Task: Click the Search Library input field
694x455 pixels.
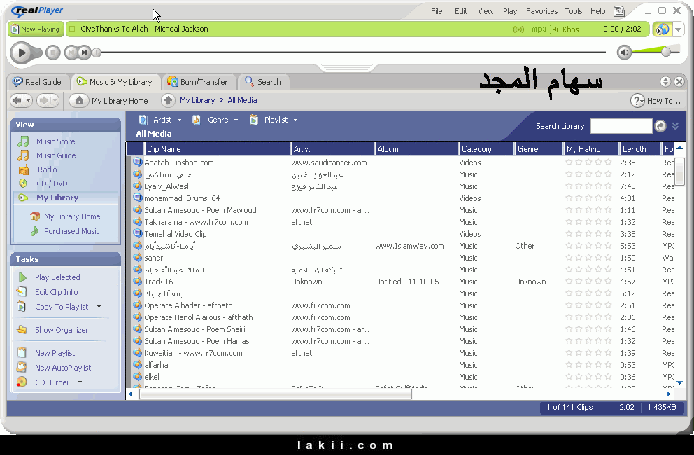Action: coord(621,126)
